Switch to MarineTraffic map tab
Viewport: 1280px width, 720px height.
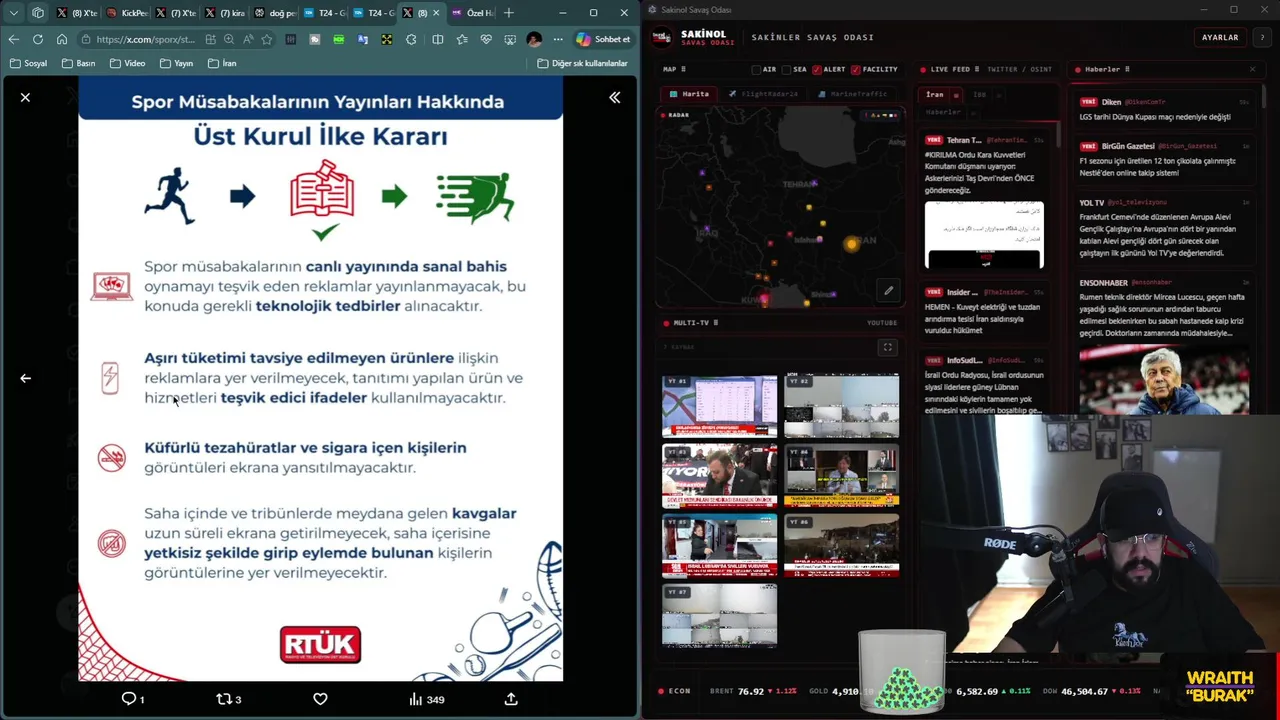click(852, 94)
